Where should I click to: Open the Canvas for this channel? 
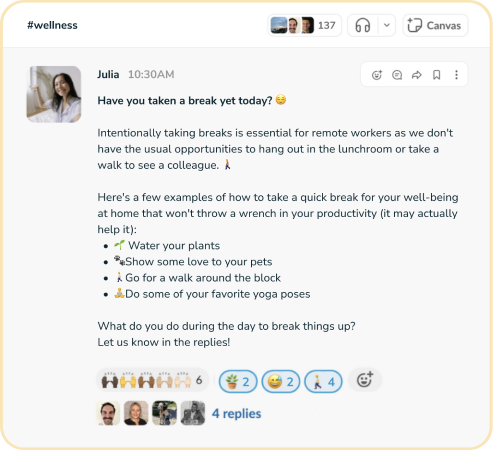pos(435,25)
